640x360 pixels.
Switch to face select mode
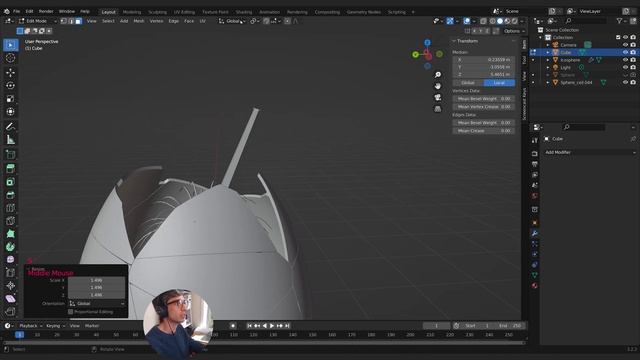click(x=78, y=21)
